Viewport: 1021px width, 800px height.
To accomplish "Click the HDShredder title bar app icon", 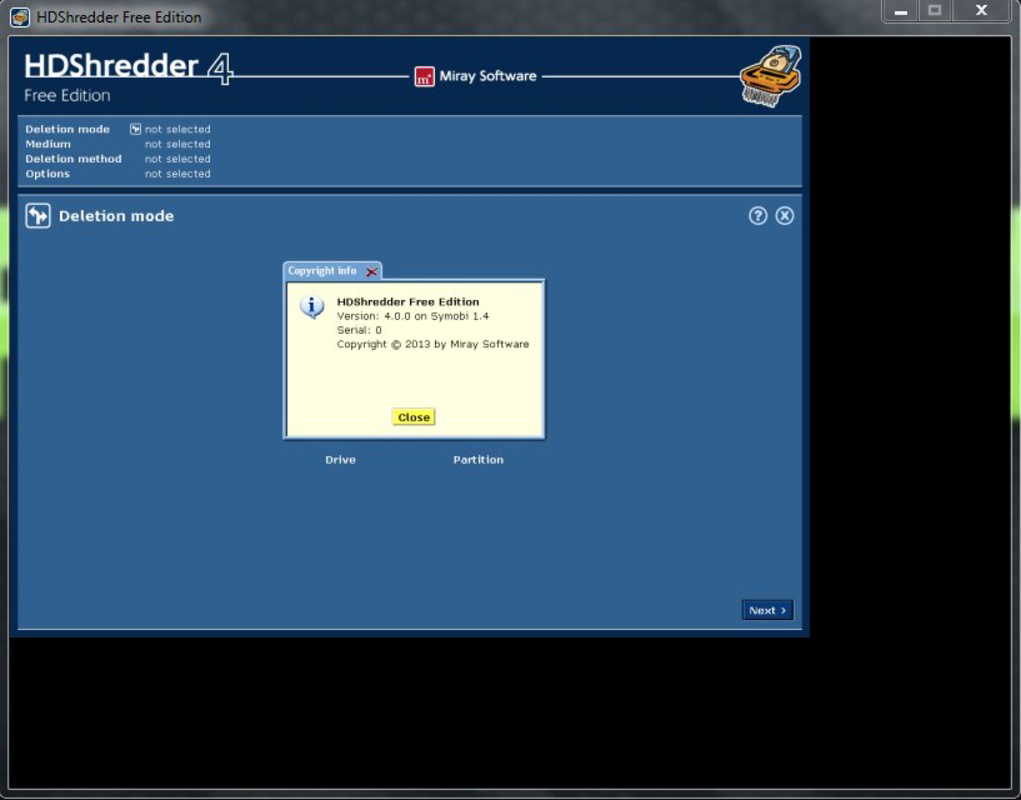I will 20,18.
